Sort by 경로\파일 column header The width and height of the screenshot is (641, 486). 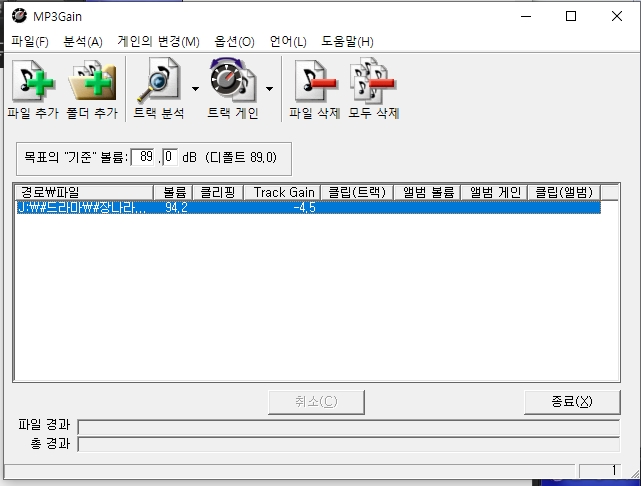[84, 192]
